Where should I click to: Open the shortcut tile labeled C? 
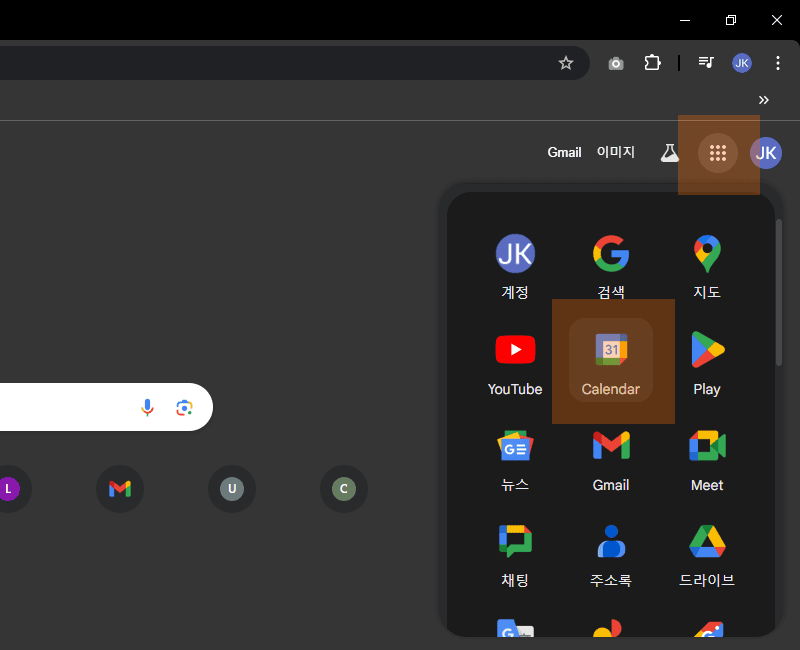[x=344, y=489]
